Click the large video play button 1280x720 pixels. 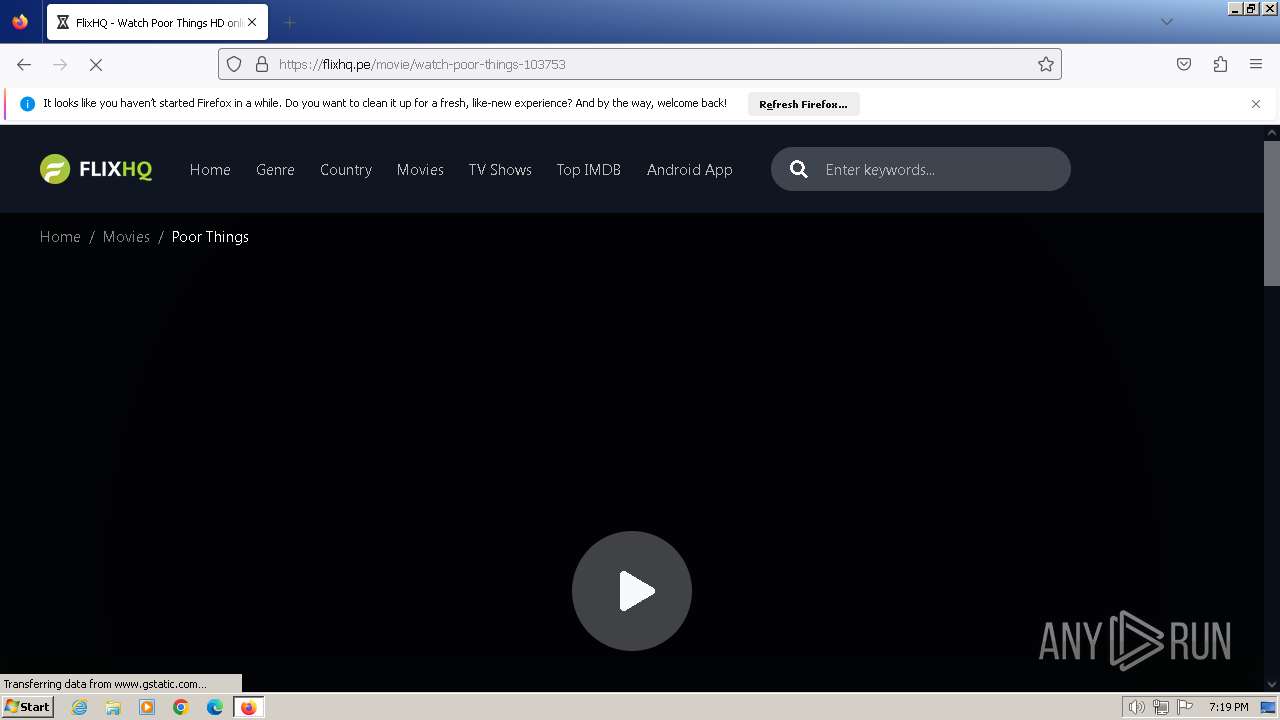click(632, 591)
